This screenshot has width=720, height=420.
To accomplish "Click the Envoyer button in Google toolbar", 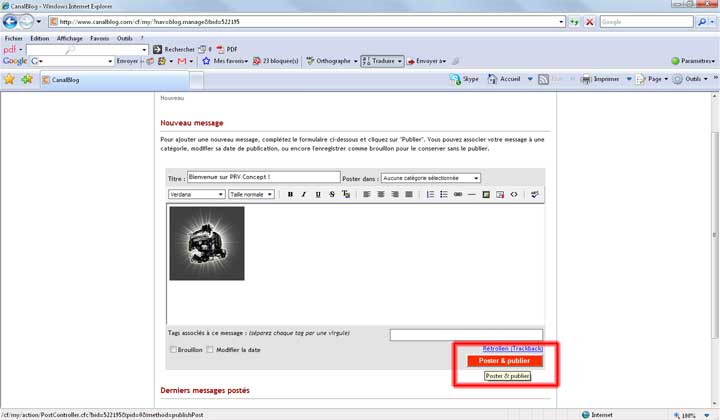I will (127, 61).
